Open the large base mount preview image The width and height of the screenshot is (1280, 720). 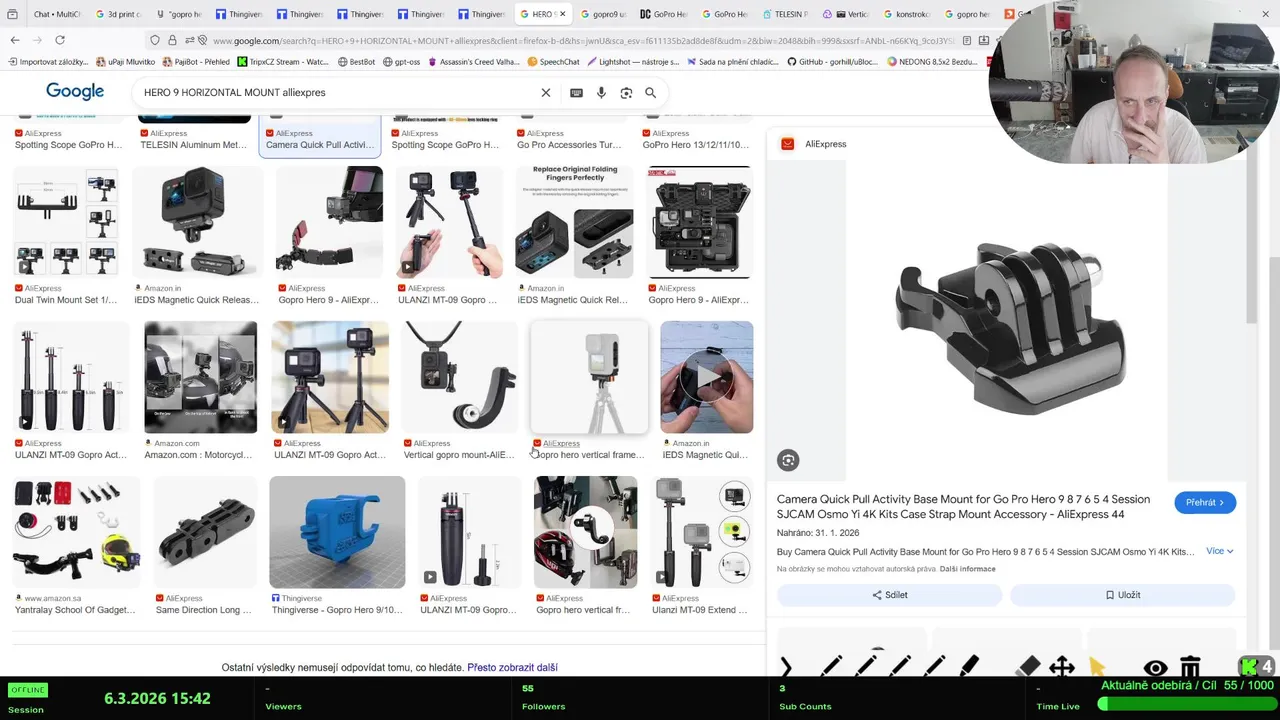coord(1007,320)
